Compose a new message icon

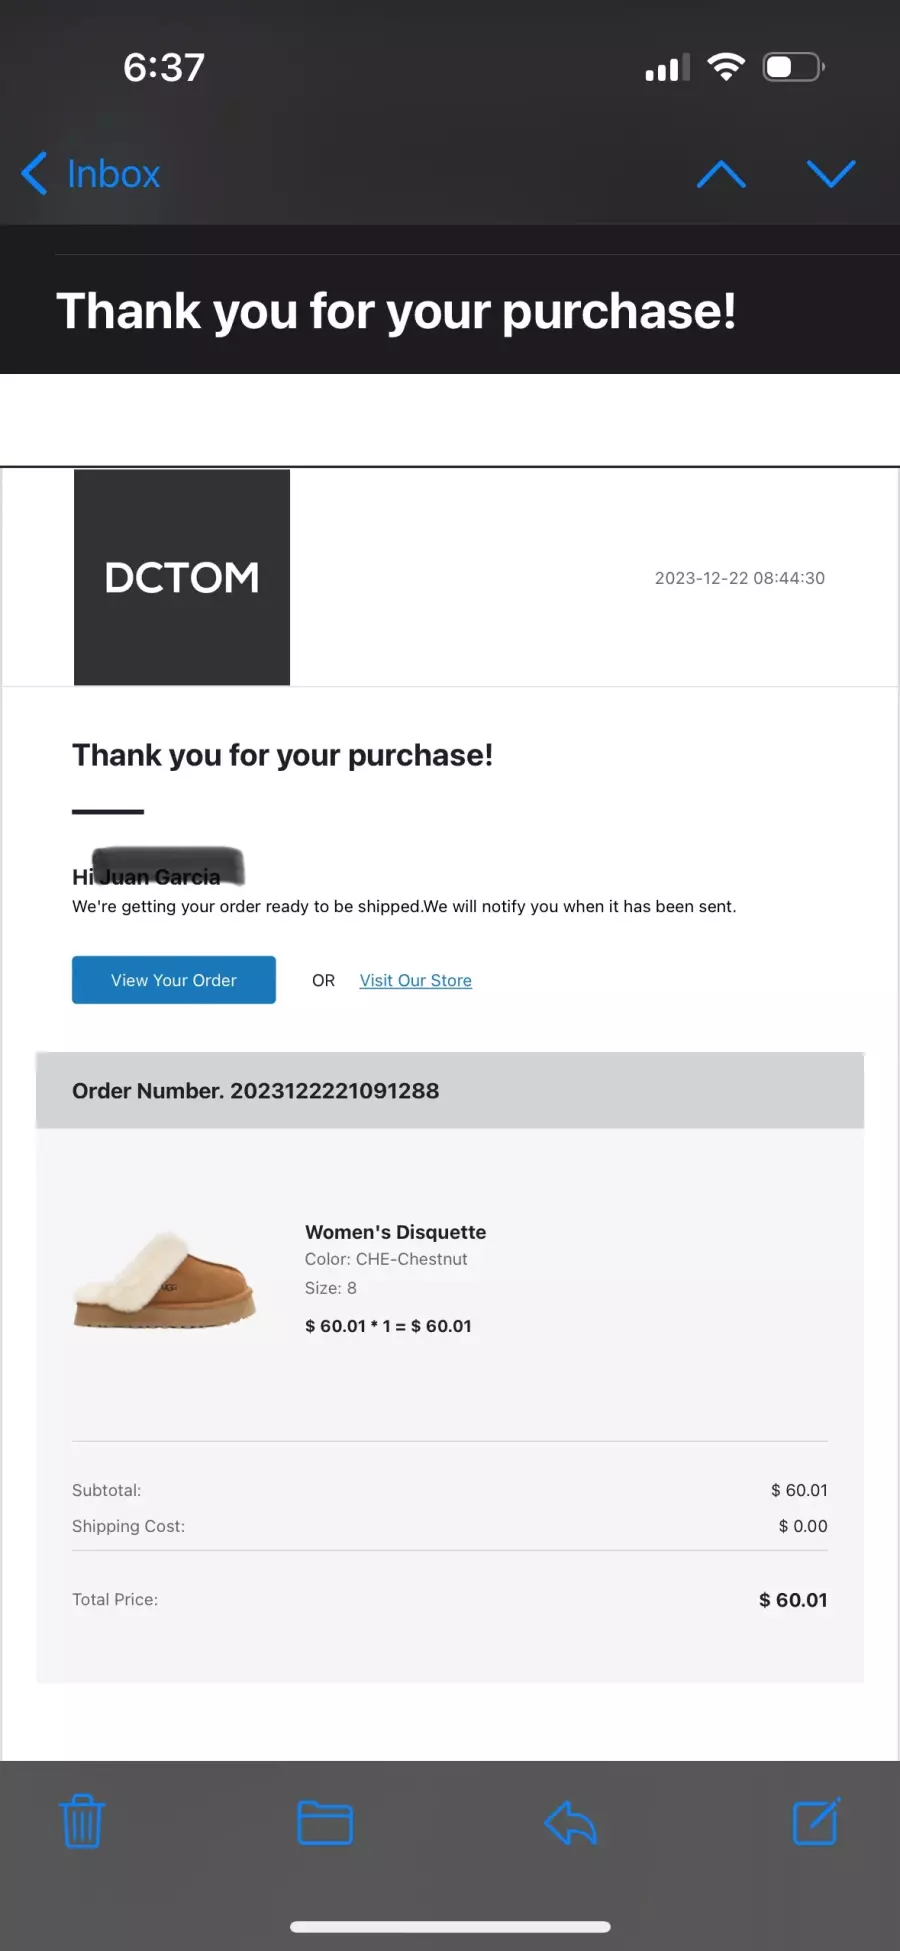(x=816, y=1821)
